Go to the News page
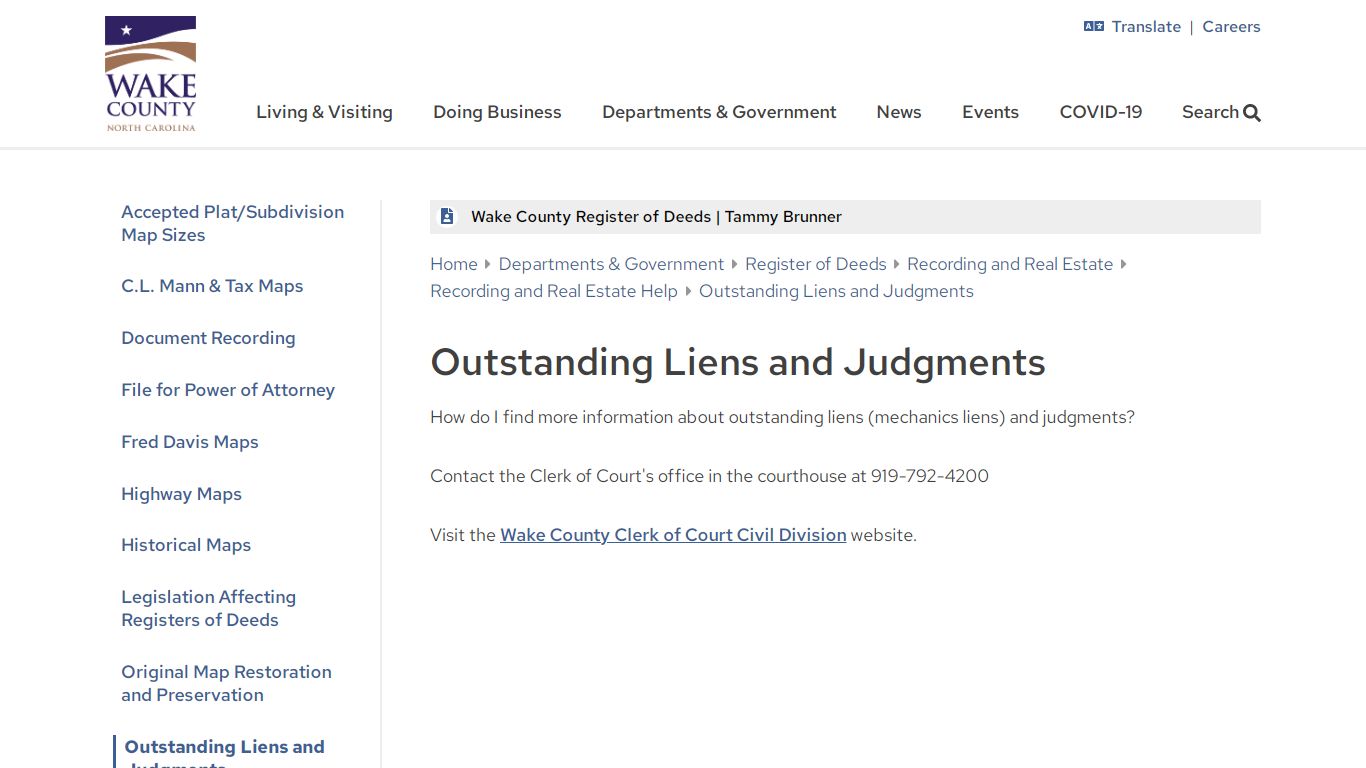 coord(899,112)
